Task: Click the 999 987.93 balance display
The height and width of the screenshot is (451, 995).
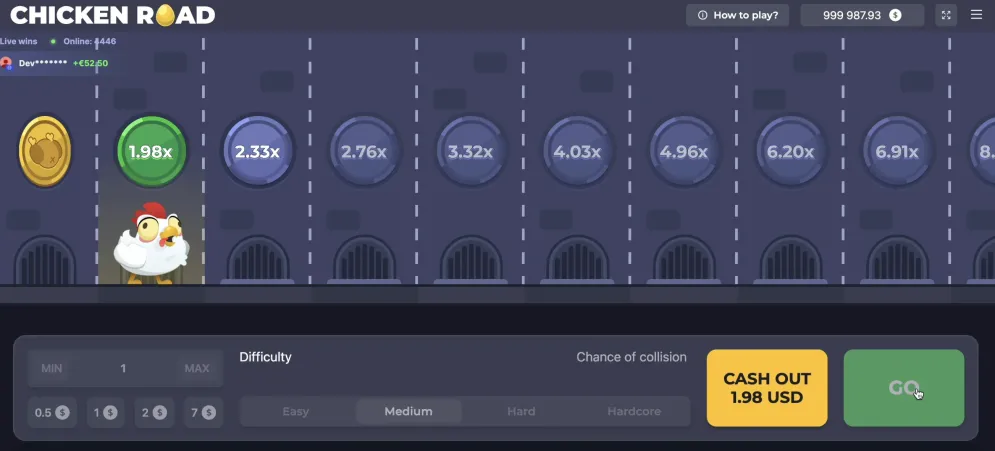Action: pyautogui.click(x=862, y=15)
